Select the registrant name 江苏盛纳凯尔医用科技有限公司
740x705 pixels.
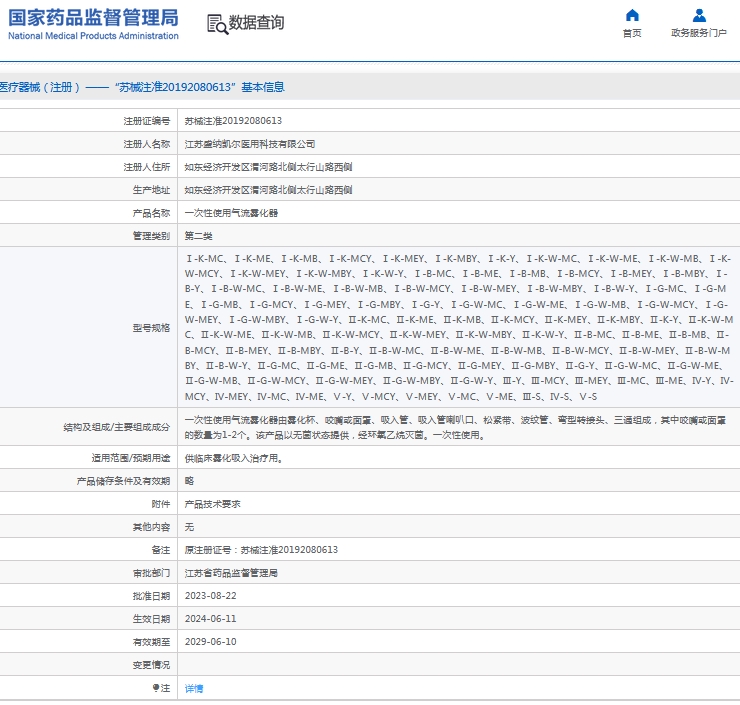[250, 144]
